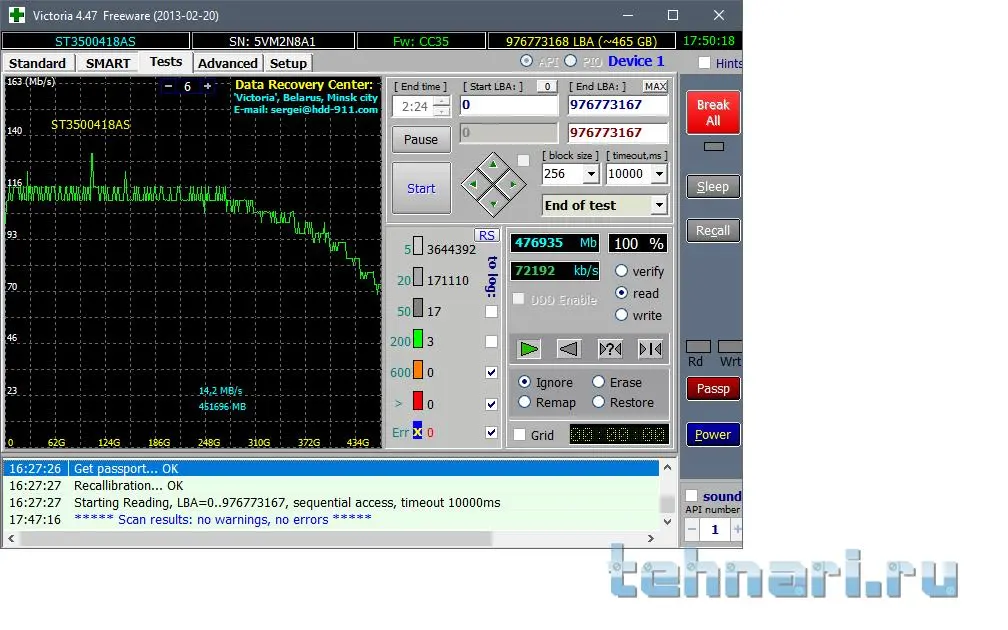
Task: Enable the Grid checkbox
Action: coord(519,435)
